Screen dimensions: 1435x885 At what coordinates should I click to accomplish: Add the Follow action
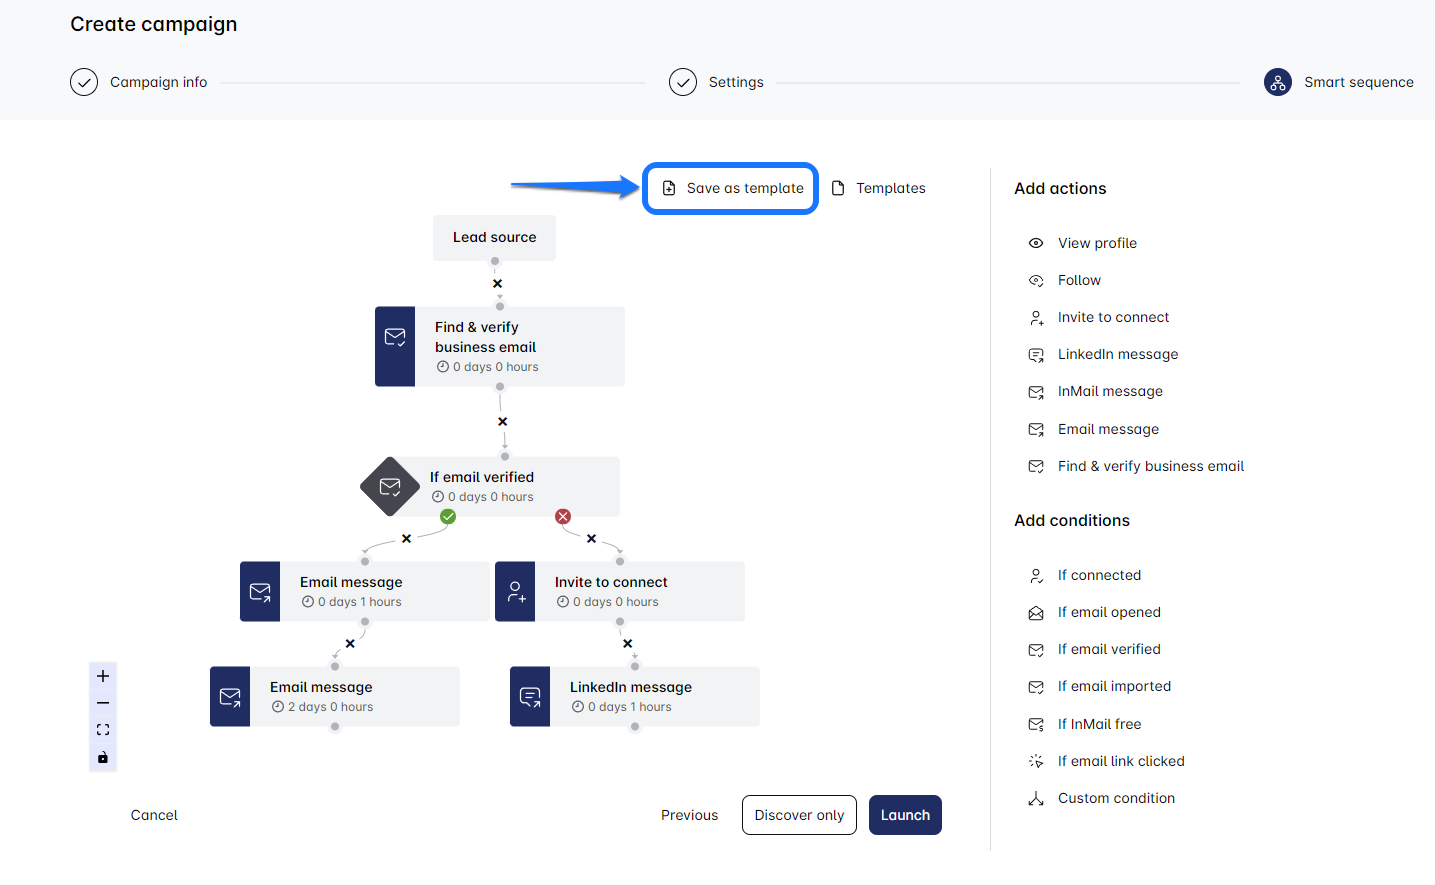click(1079, 280)
